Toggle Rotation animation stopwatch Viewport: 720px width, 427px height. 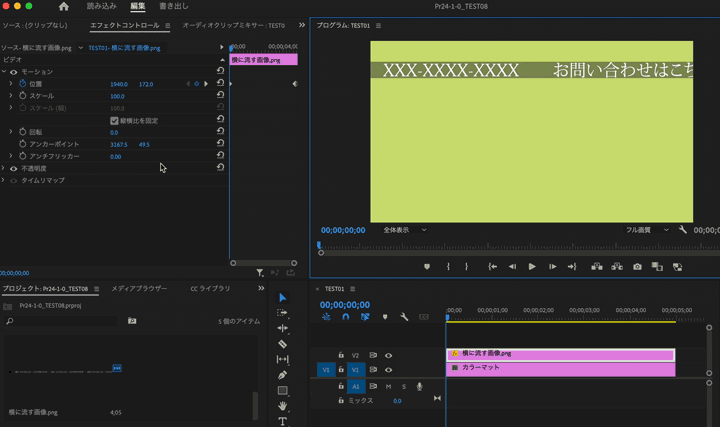coord(22,132)
